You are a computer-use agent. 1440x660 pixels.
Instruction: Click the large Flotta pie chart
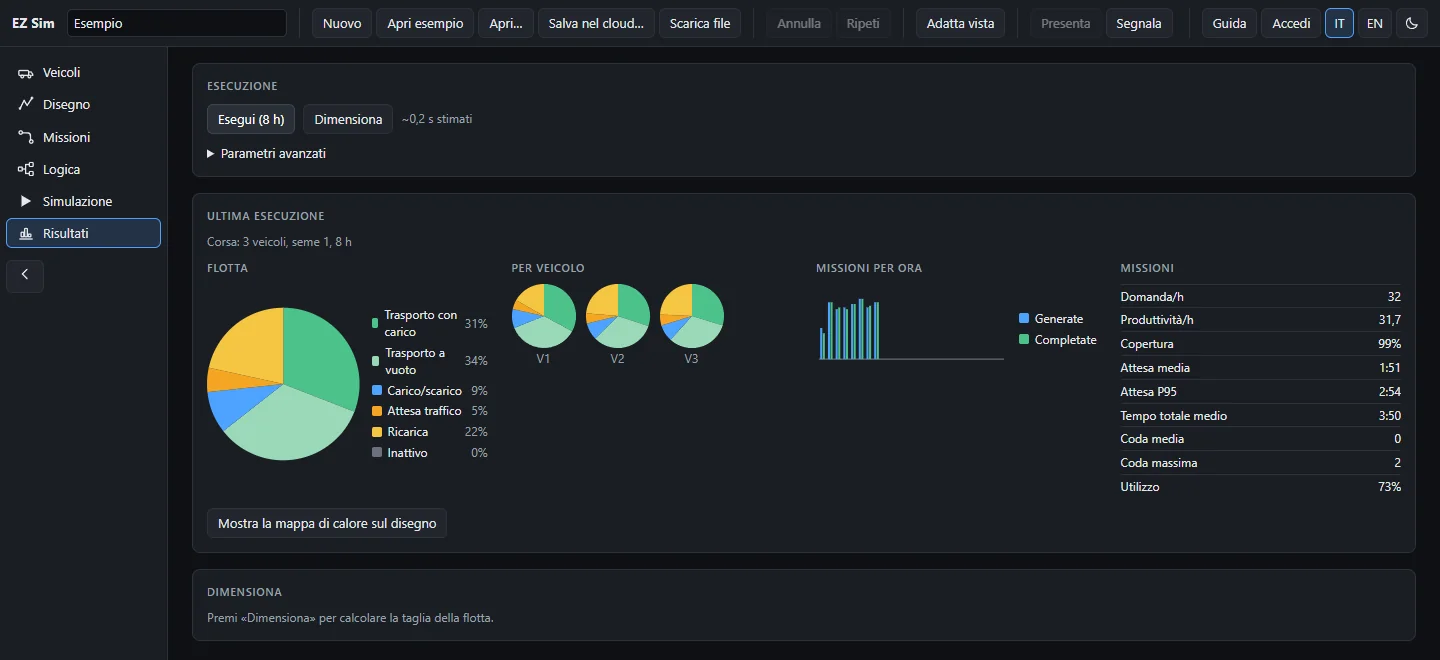[283, 384]
